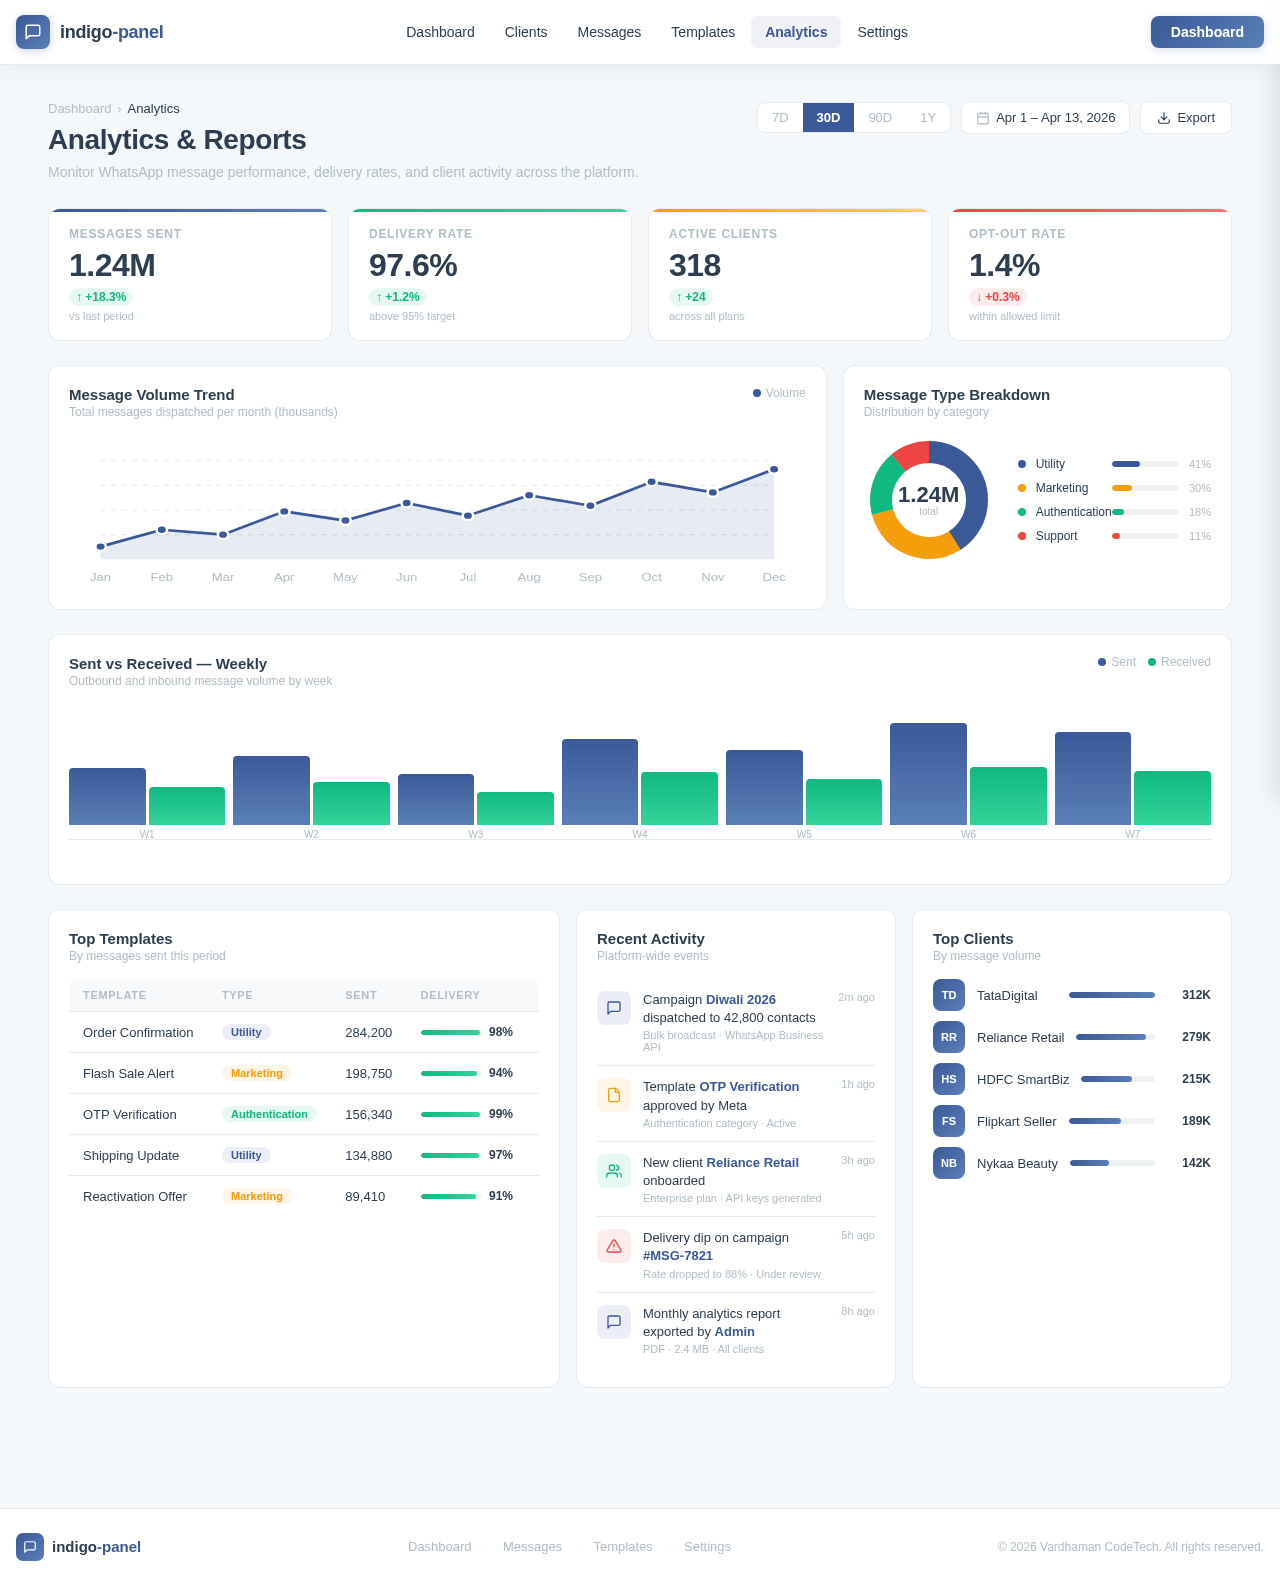Click the Utility legend color dot
1280x1585 pixels.
pos(1022,464)
